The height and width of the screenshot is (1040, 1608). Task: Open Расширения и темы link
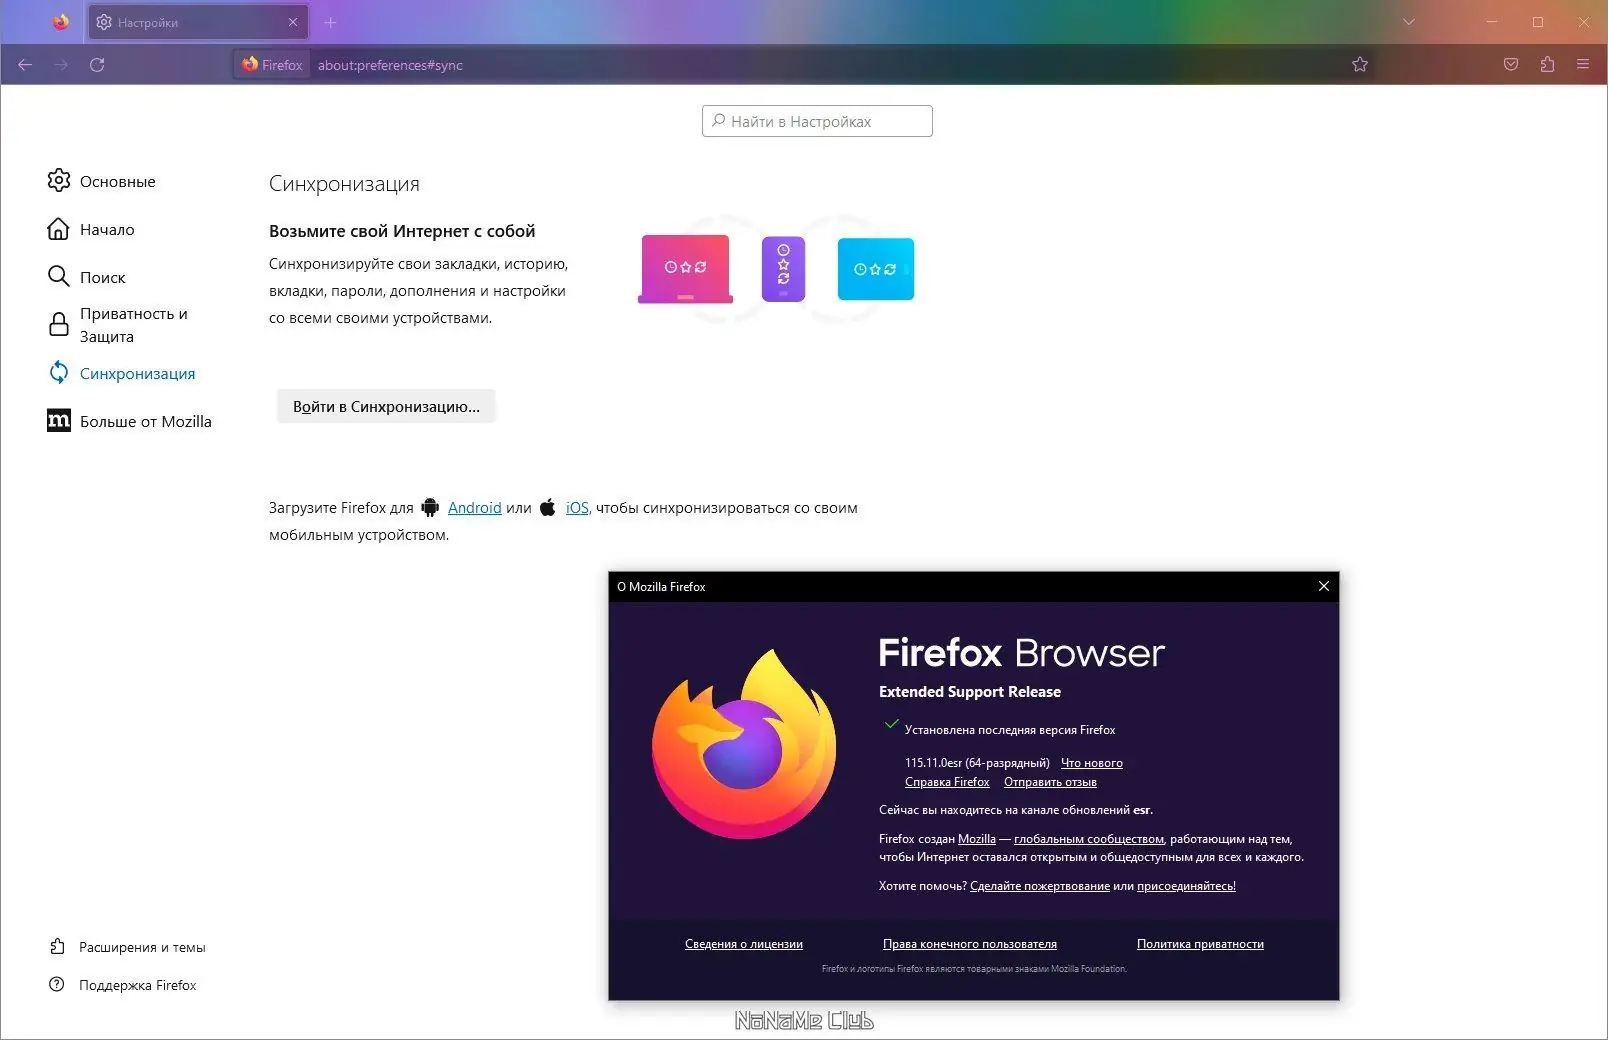[142, 947]
